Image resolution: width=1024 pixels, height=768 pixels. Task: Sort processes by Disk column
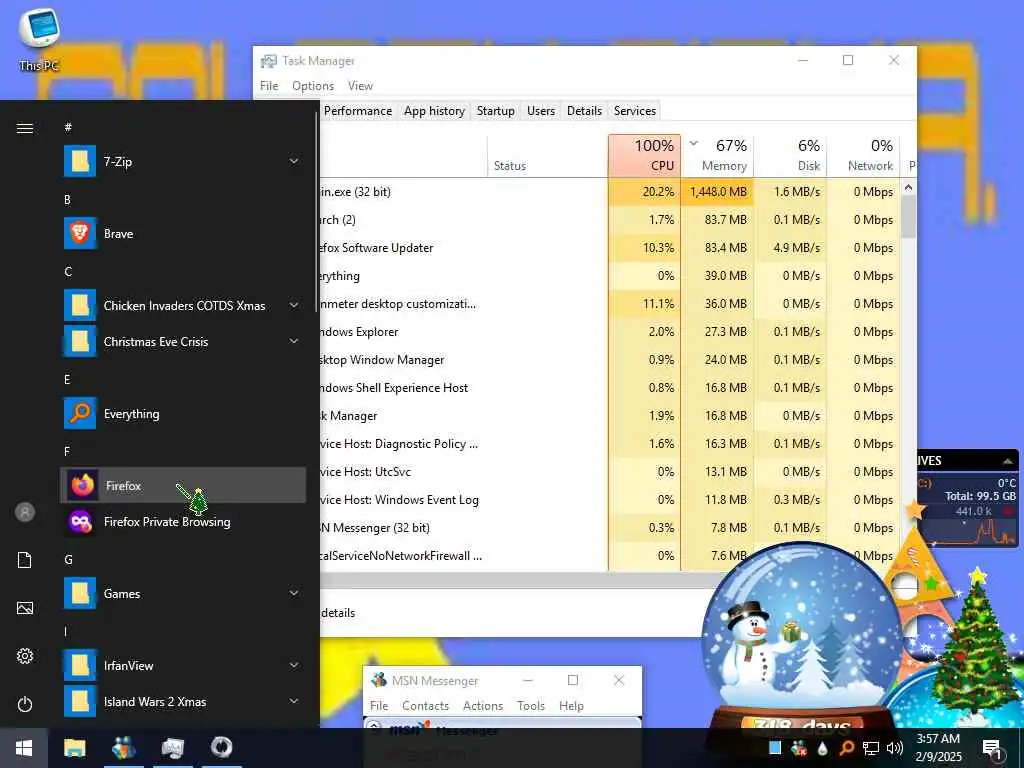tap(790, 155)
